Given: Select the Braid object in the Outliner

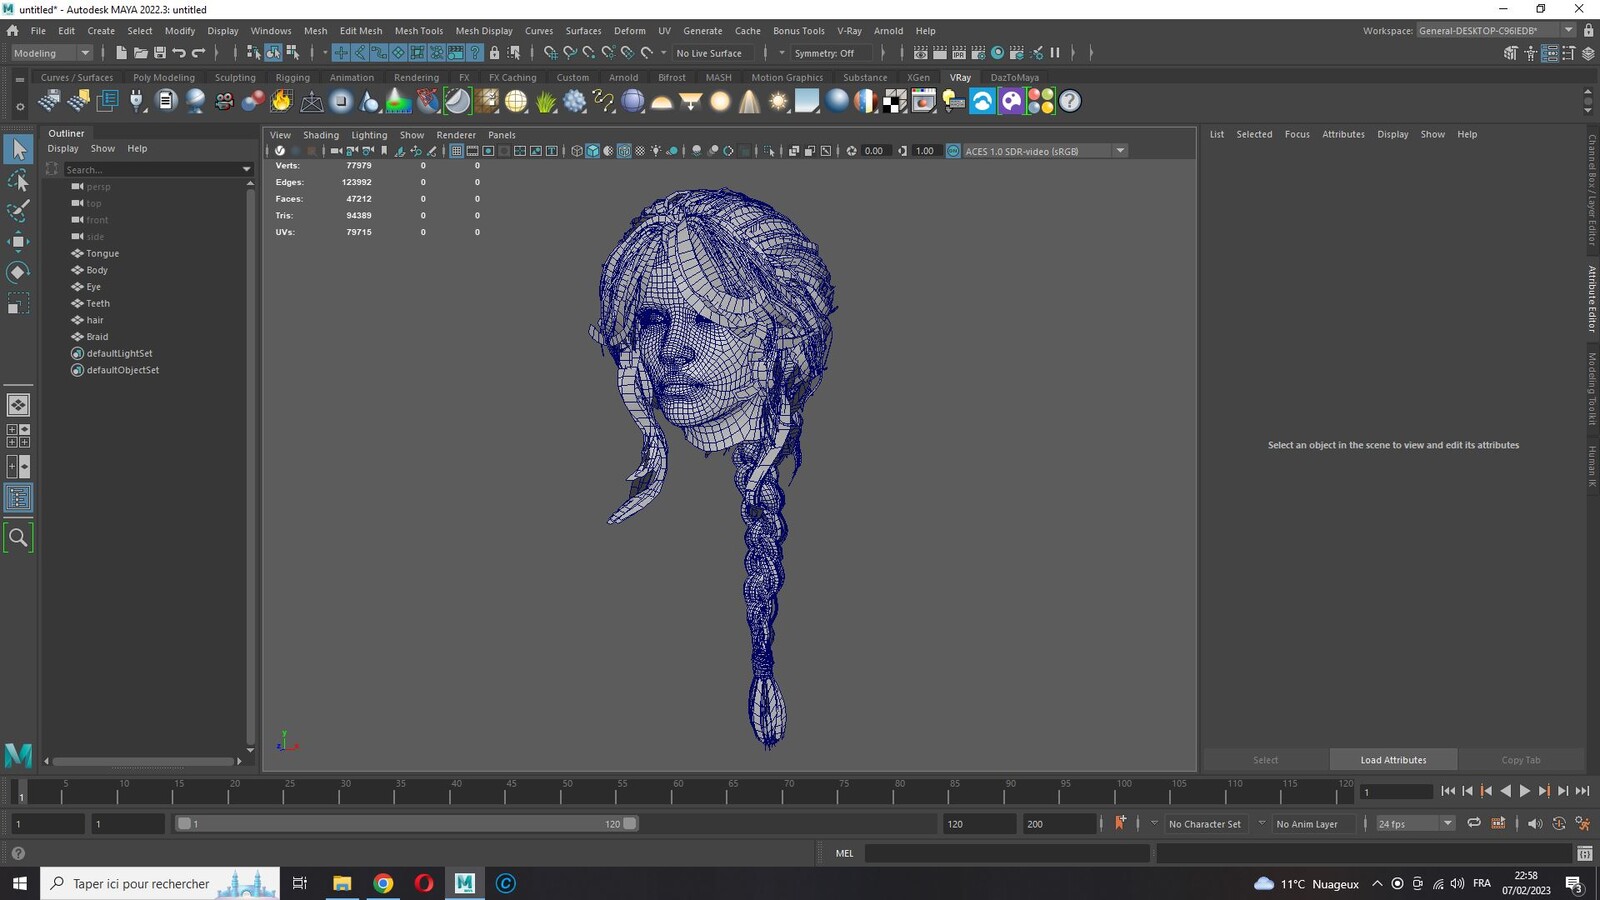Looking at the screenshot, I should [x=97, y=337].
